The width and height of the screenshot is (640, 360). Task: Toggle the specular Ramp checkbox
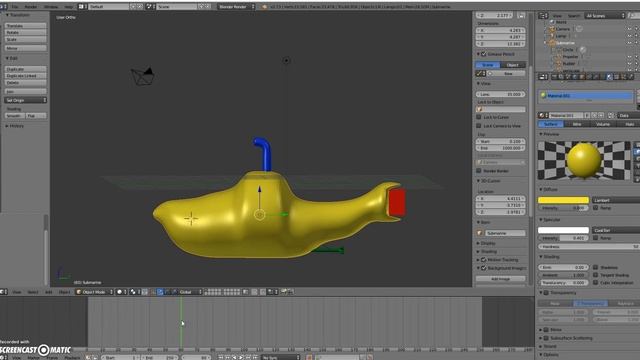(596, 238)
